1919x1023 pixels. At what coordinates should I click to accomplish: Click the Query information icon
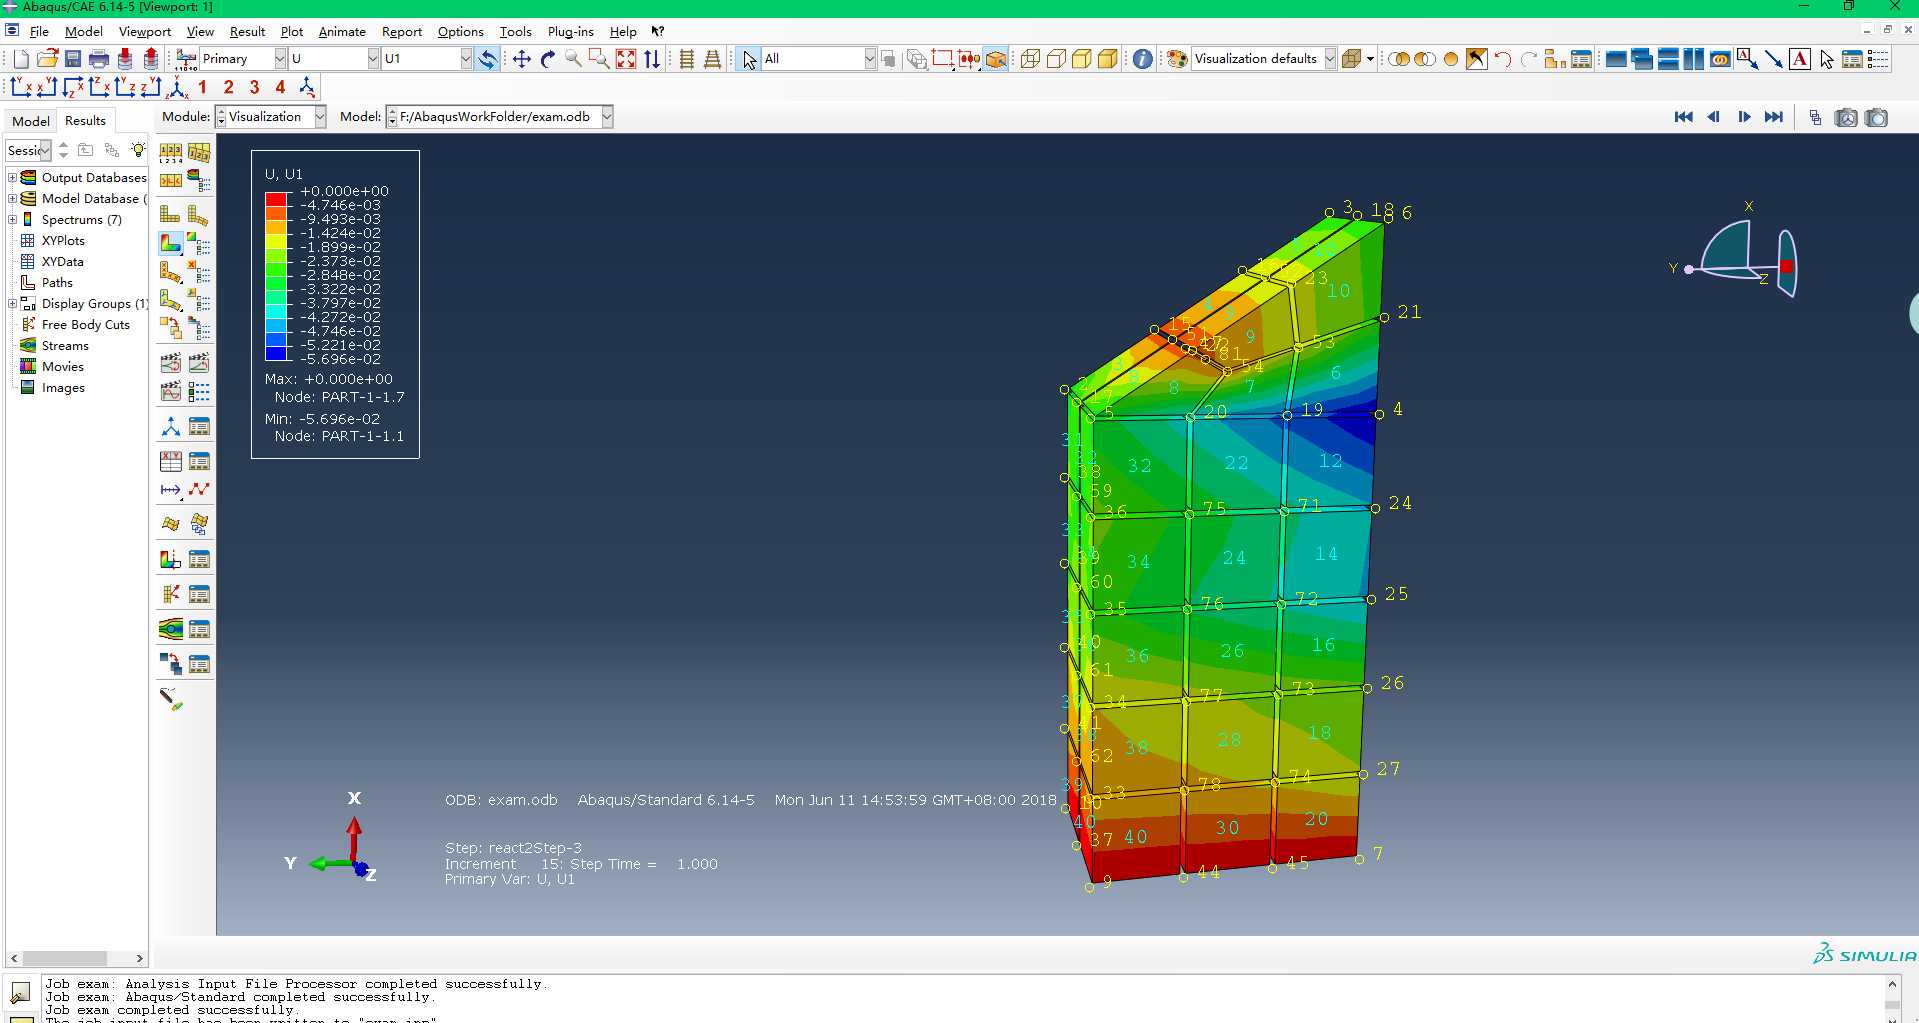(x=1142, y=59)
